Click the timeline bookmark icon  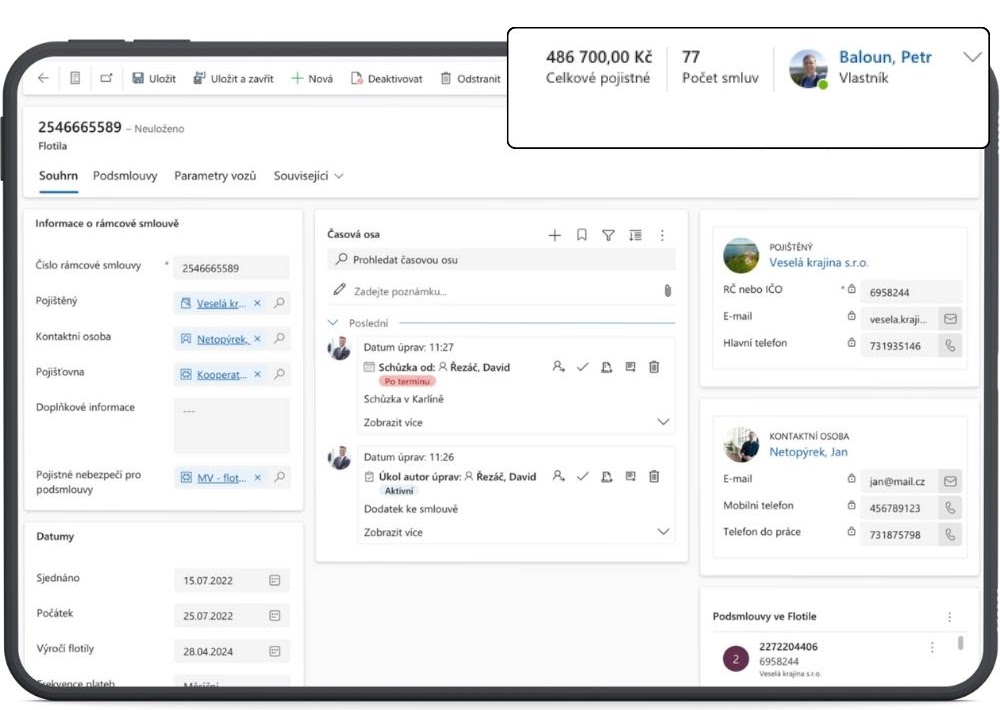tap(581, 235)
